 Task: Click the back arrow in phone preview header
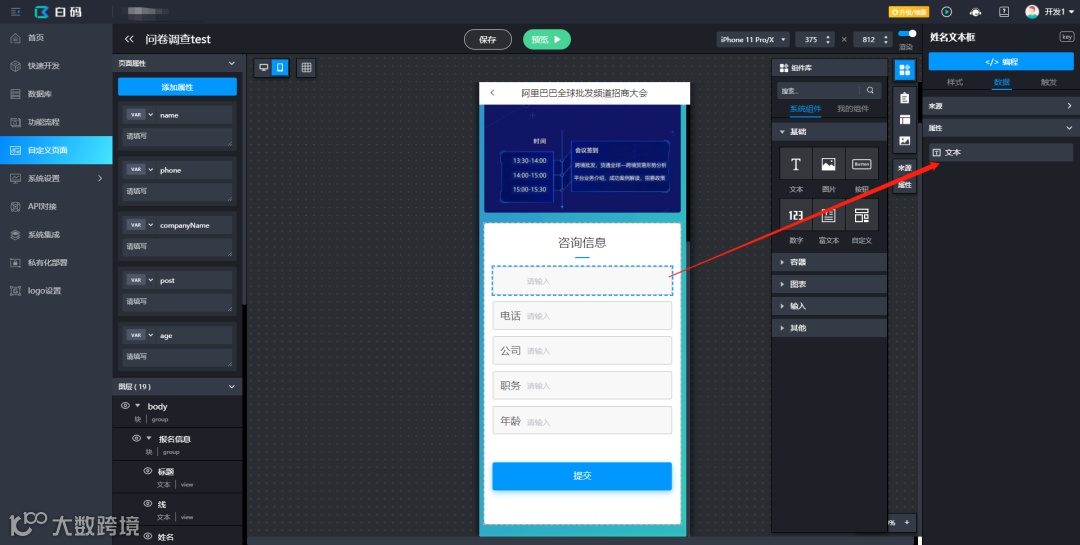coord(492,92)
